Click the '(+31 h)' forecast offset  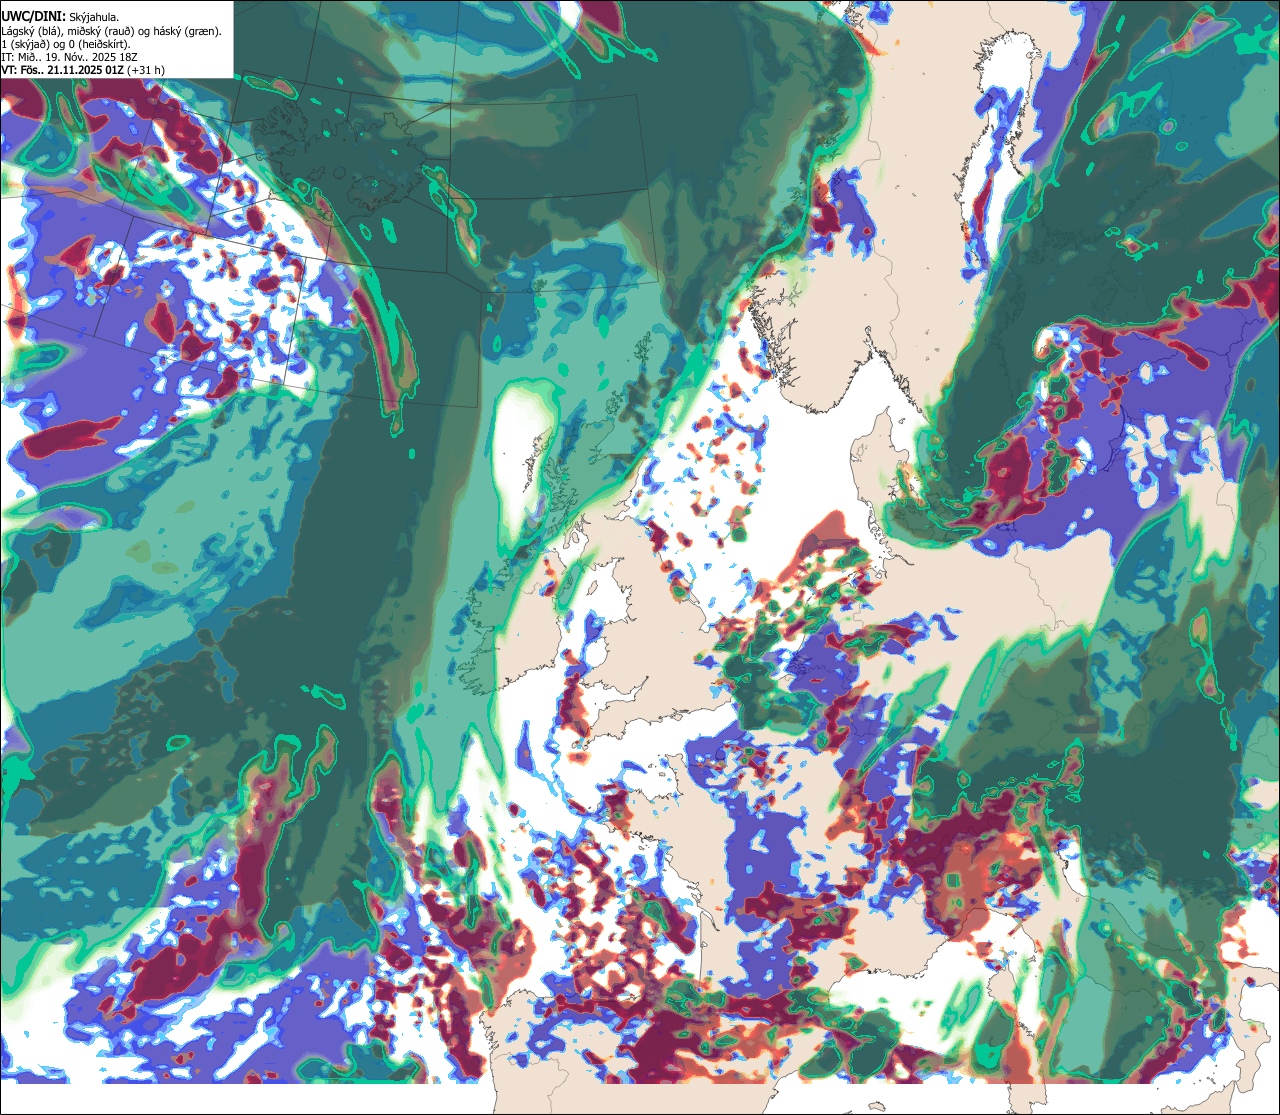pos(145,70)
